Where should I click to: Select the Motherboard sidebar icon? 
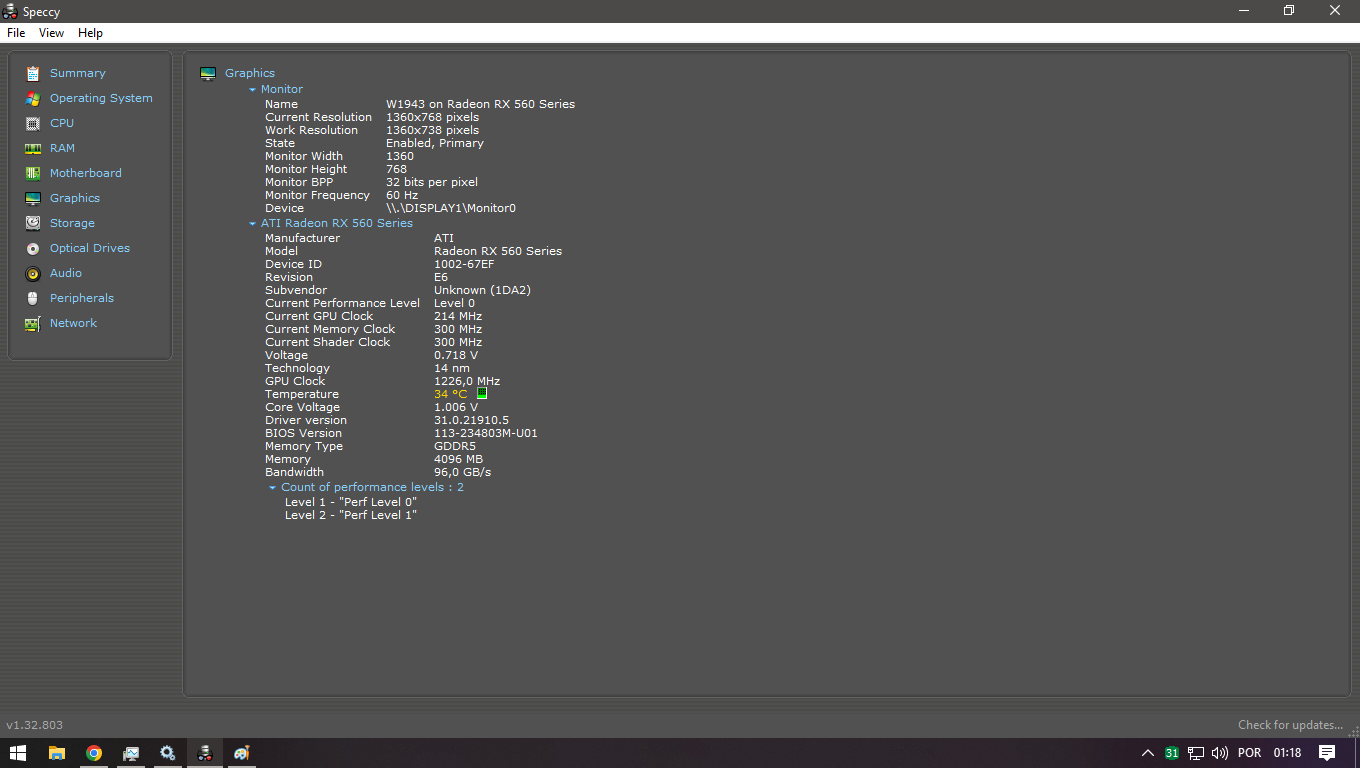pos(33,173)
